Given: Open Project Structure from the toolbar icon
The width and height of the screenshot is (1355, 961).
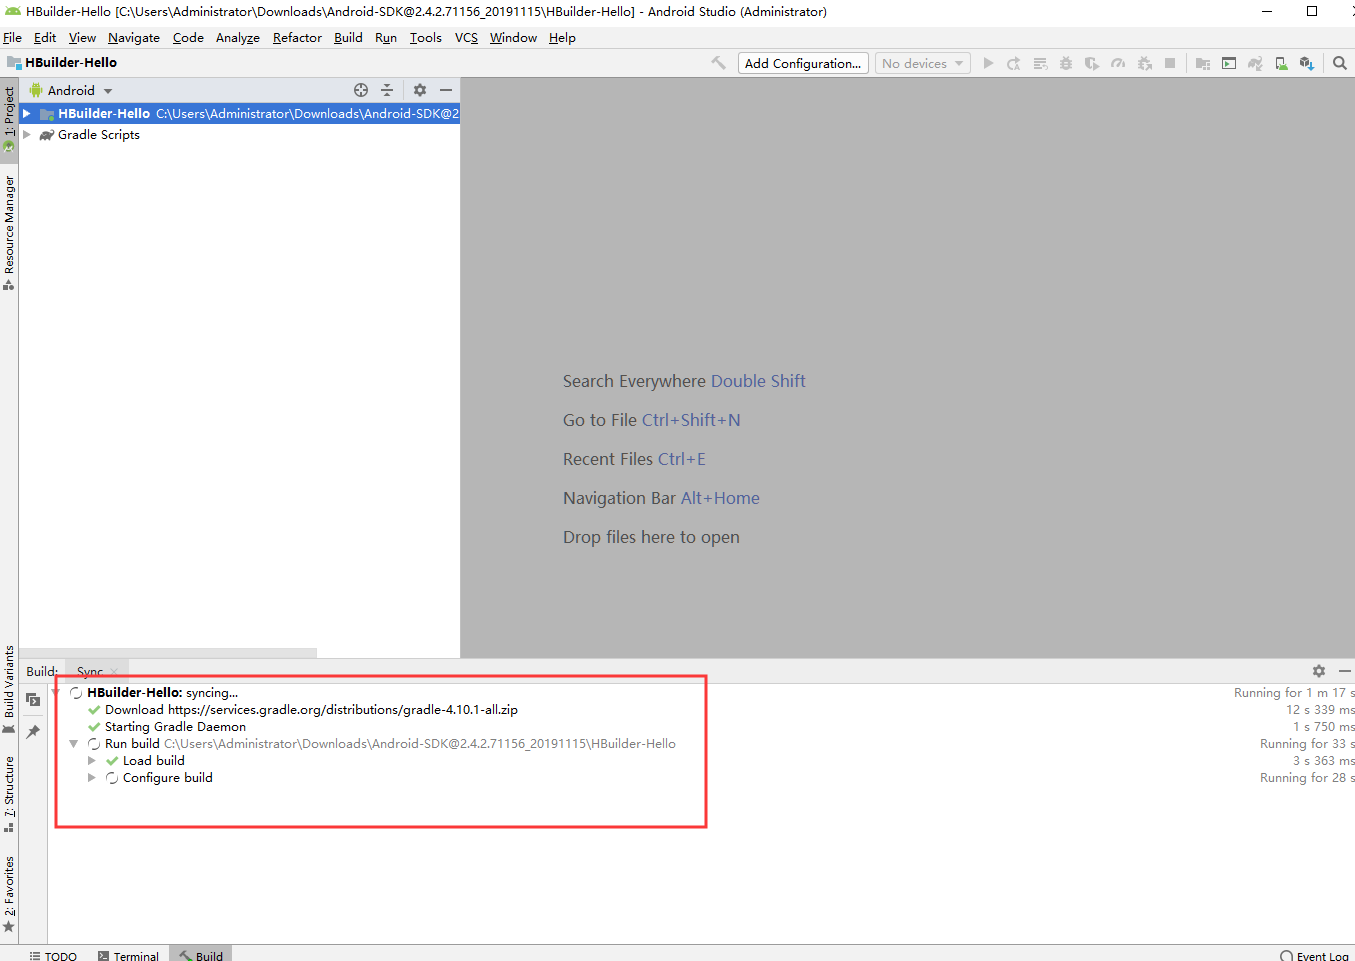Looking at the screenshot, I should pyautogui.click(x=1203, y=63).
